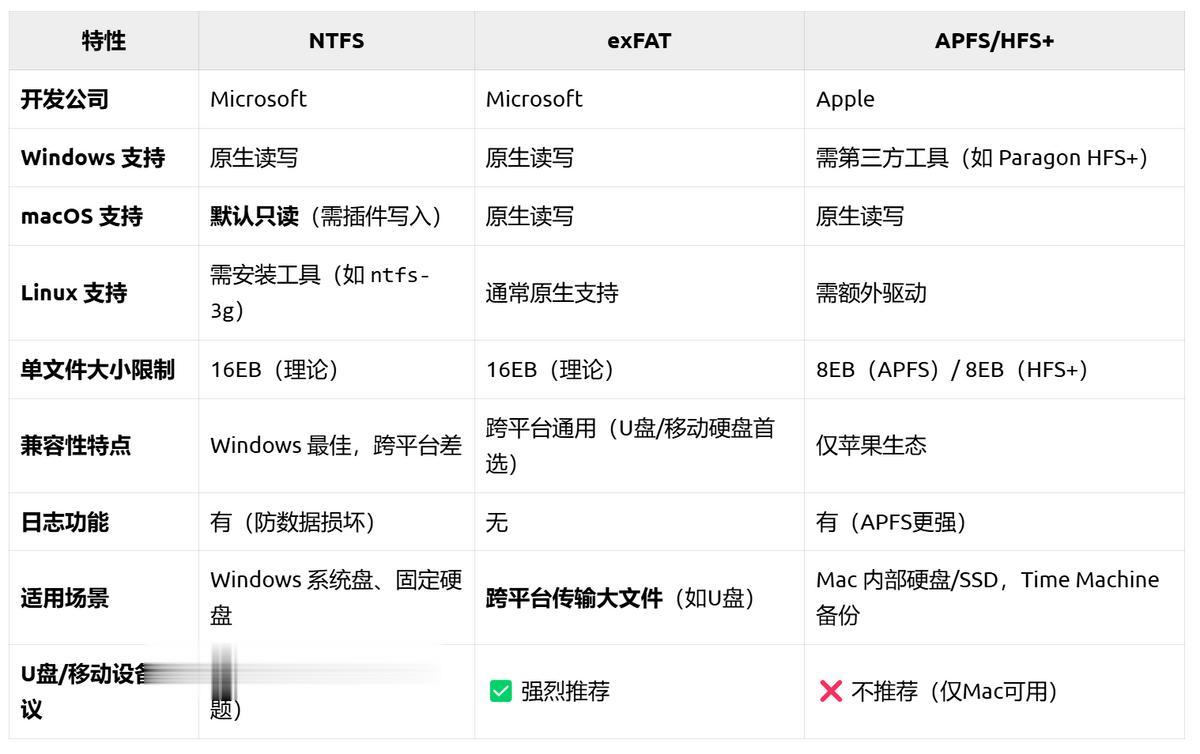This screenshot has width=1200, height=754.
Task: Click the macOS 支持 row label
Action: click(x=82, y=216)
